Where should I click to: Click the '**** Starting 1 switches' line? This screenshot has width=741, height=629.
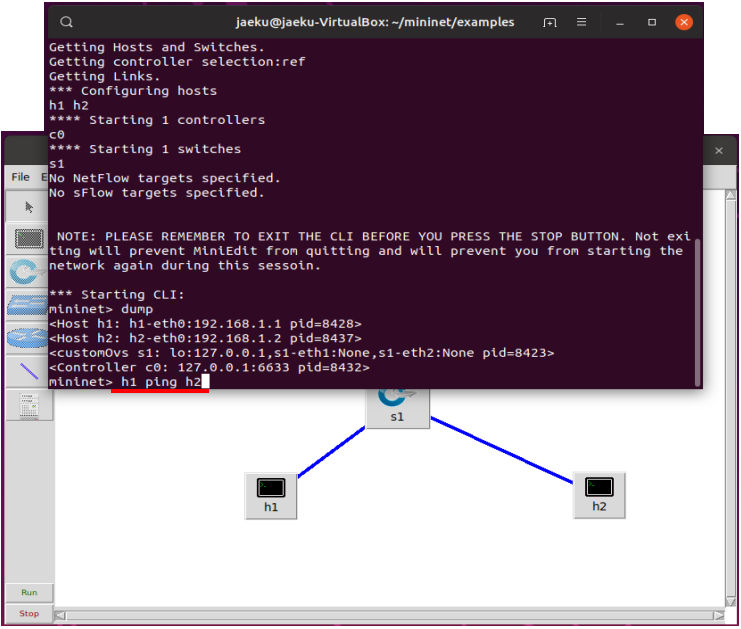tap(145, 149)
